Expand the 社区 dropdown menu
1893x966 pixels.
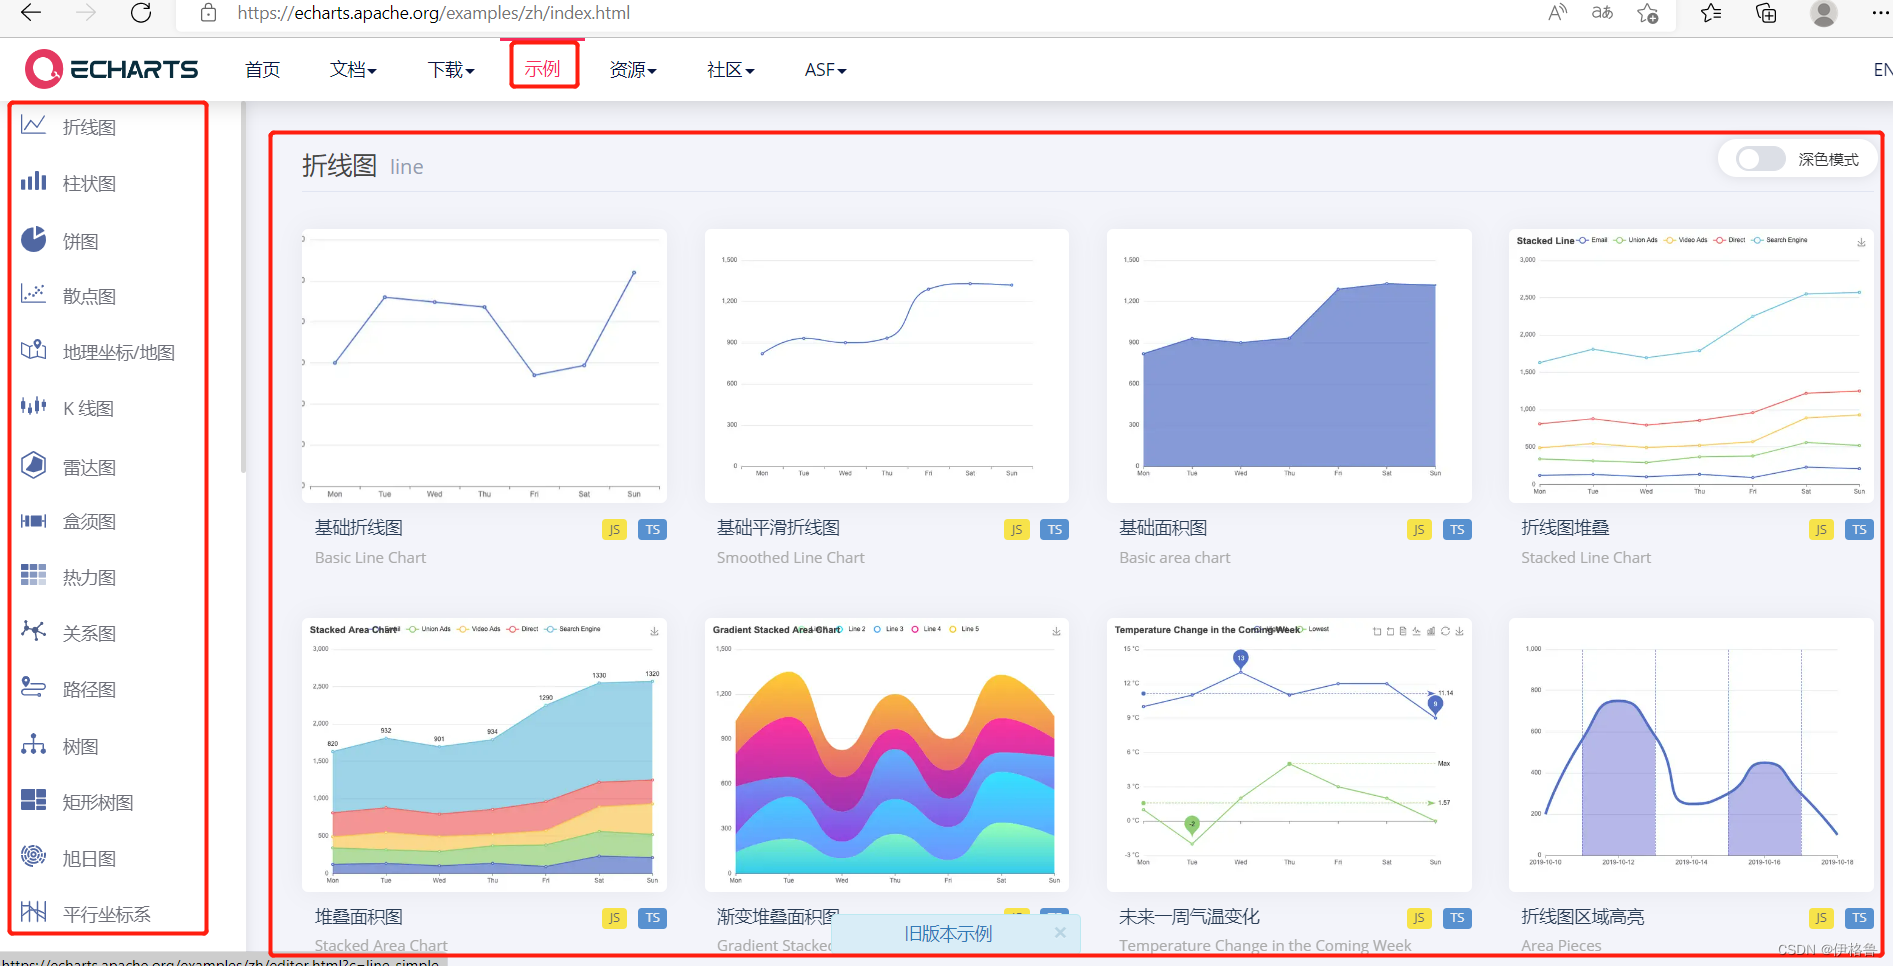tap(730, 69)
